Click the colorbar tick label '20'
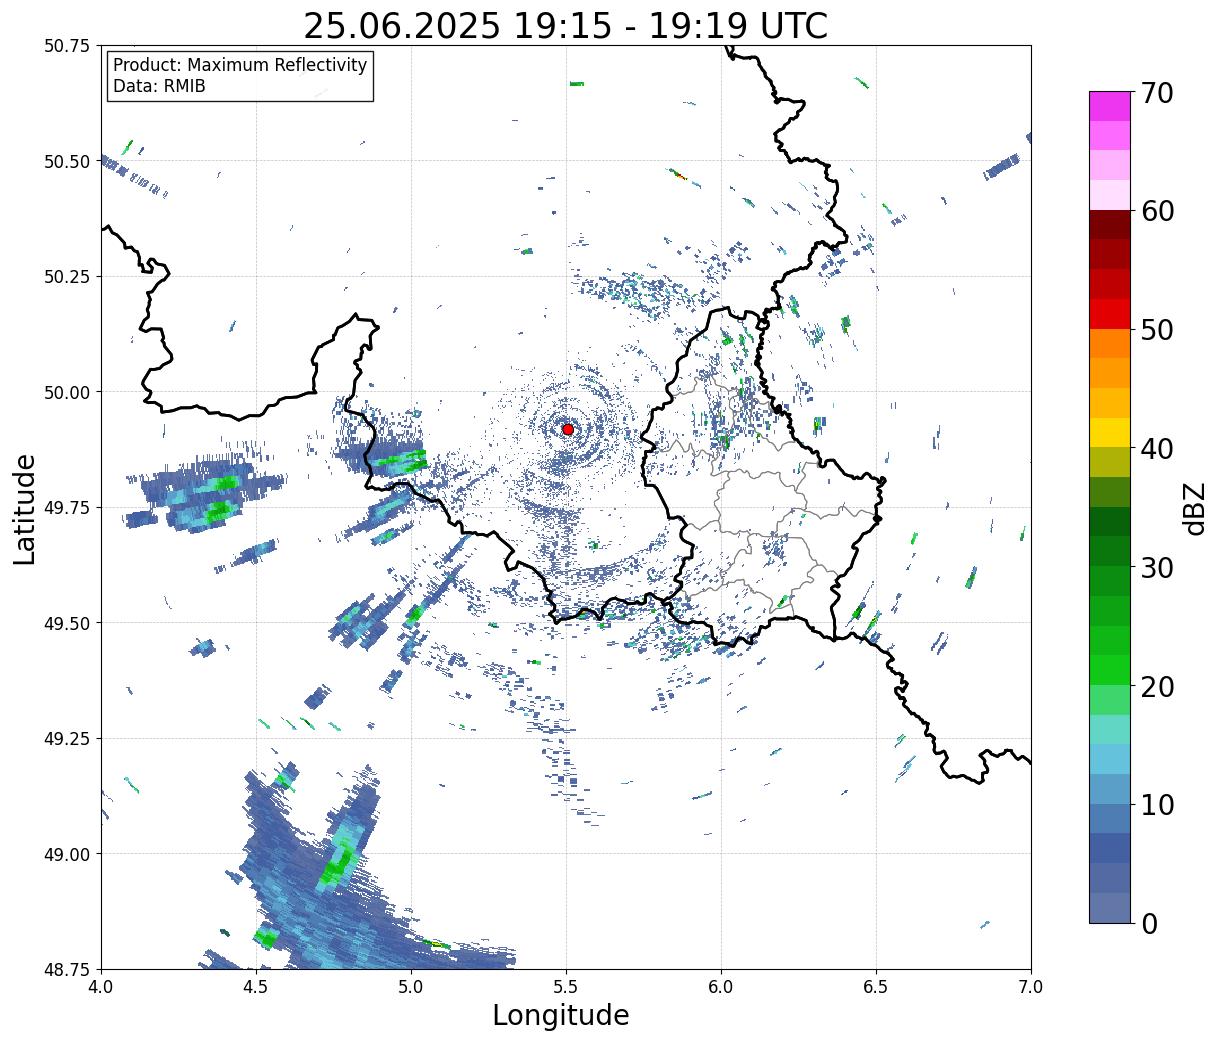 (1157, 686)
